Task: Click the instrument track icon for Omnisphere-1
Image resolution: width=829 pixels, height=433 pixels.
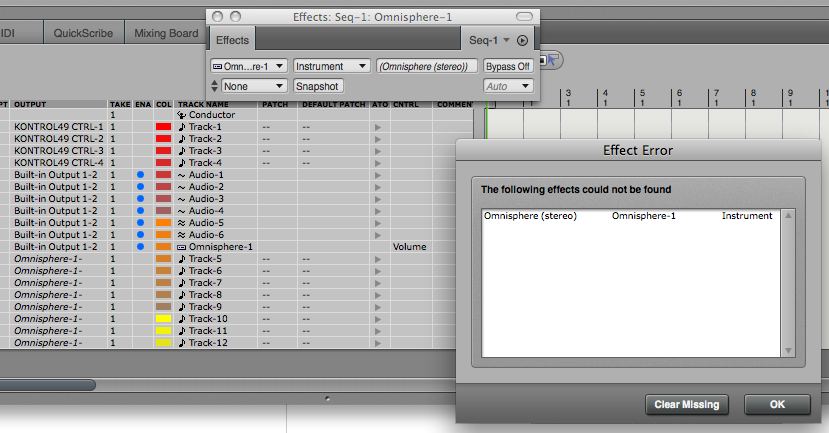Action: (181, 247)
